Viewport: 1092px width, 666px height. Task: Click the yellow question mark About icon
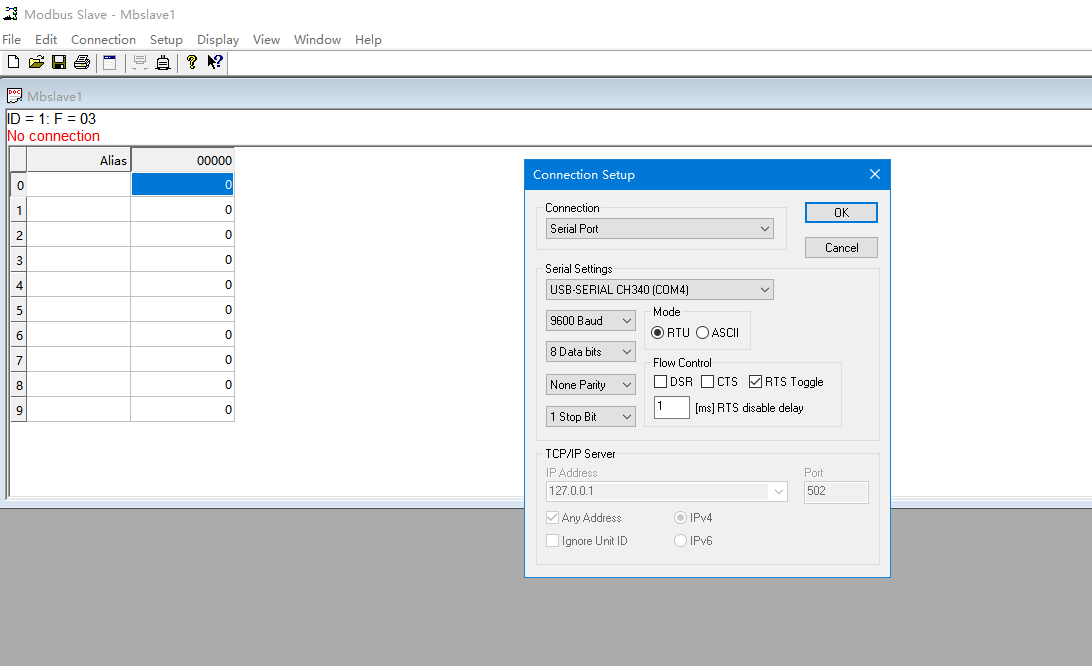pyautogui.click(x=192, y=62)
